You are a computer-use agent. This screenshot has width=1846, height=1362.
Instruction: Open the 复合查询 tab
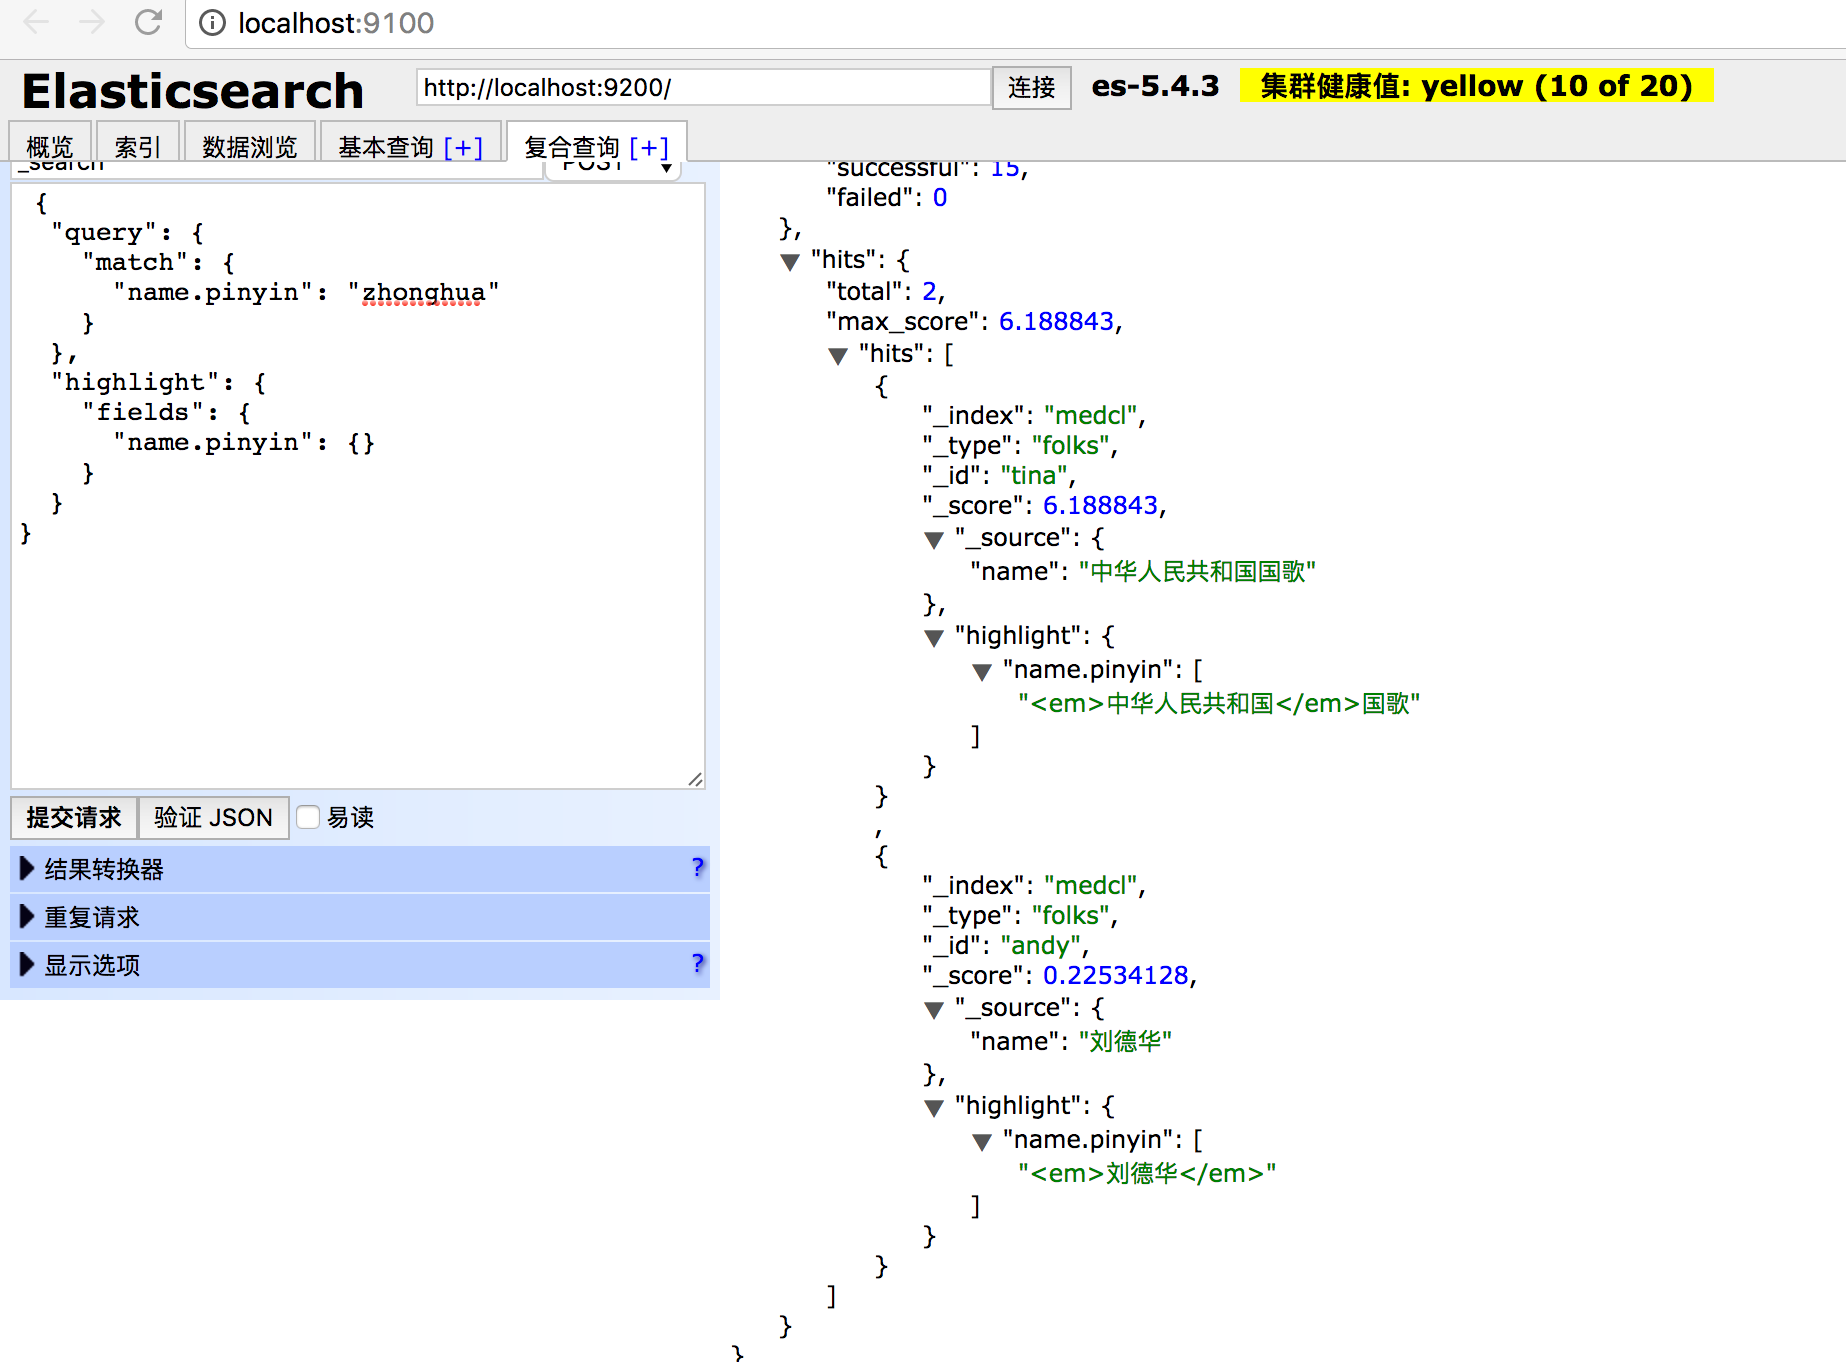572,147
